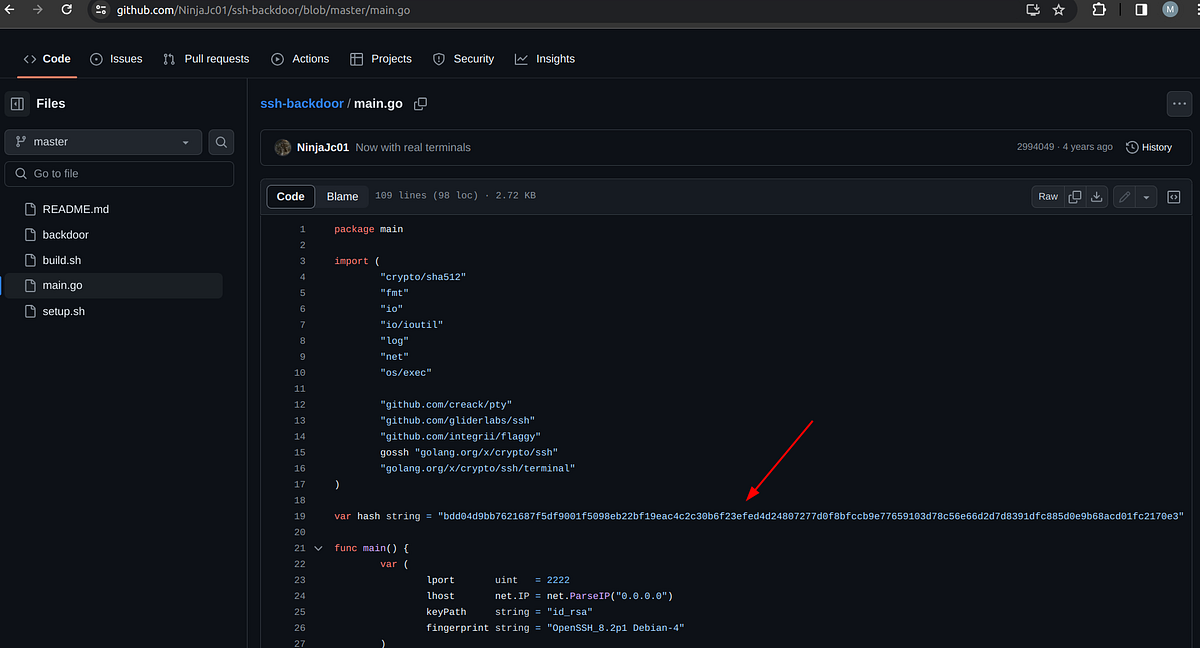Screen dimensions: 1200x648
Task: Click the search files magnifier button
Action: (x=221, y=142)
